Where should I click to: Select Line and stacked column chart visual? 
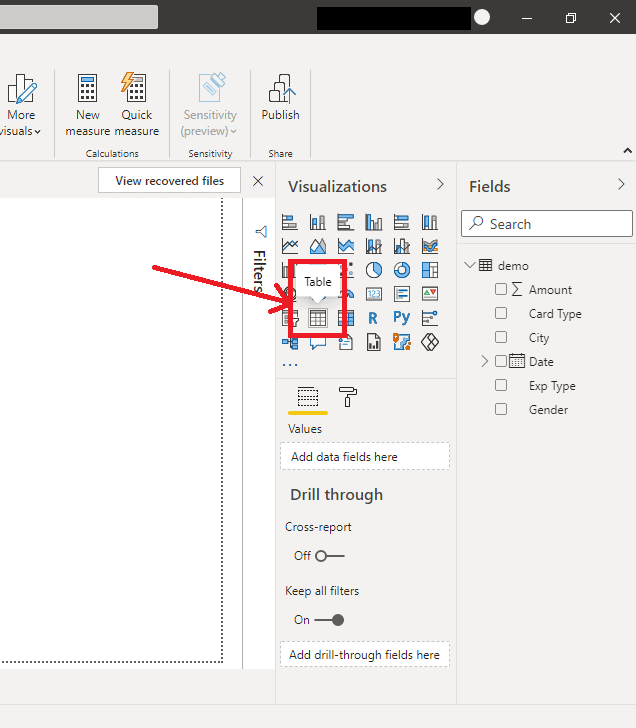coord(374,246)
